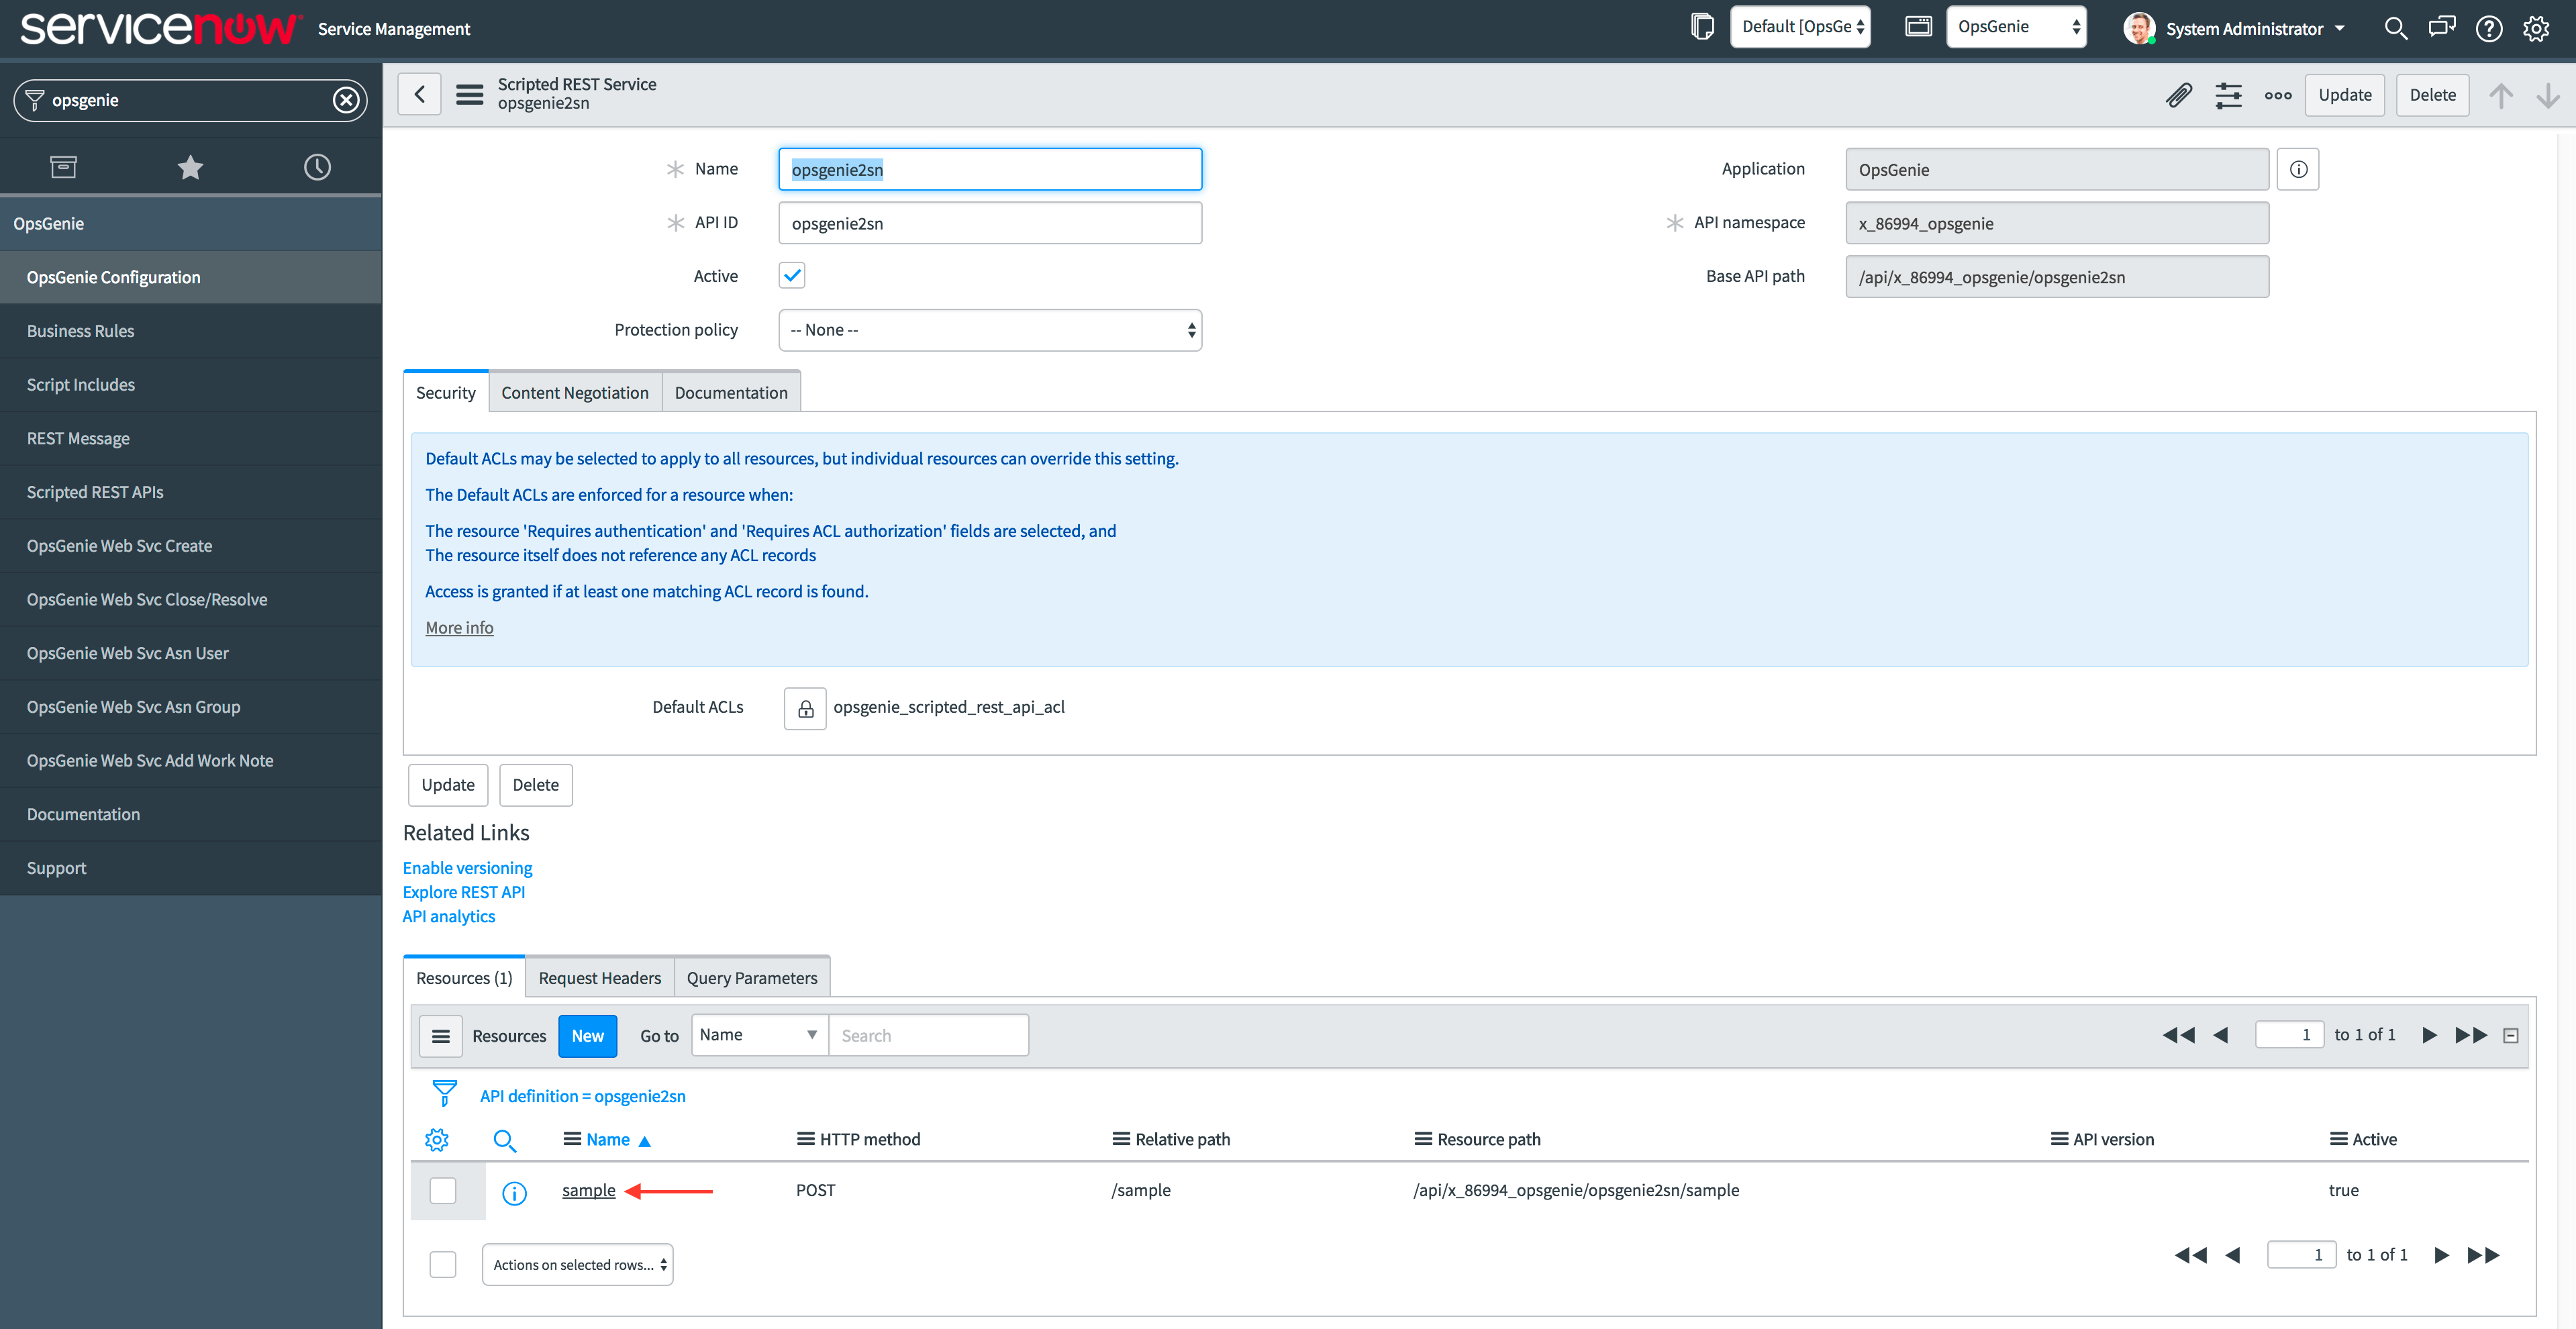Click the Enable versioning link
This screenshot has height=1329, width=2576.
tap(467, 867)
